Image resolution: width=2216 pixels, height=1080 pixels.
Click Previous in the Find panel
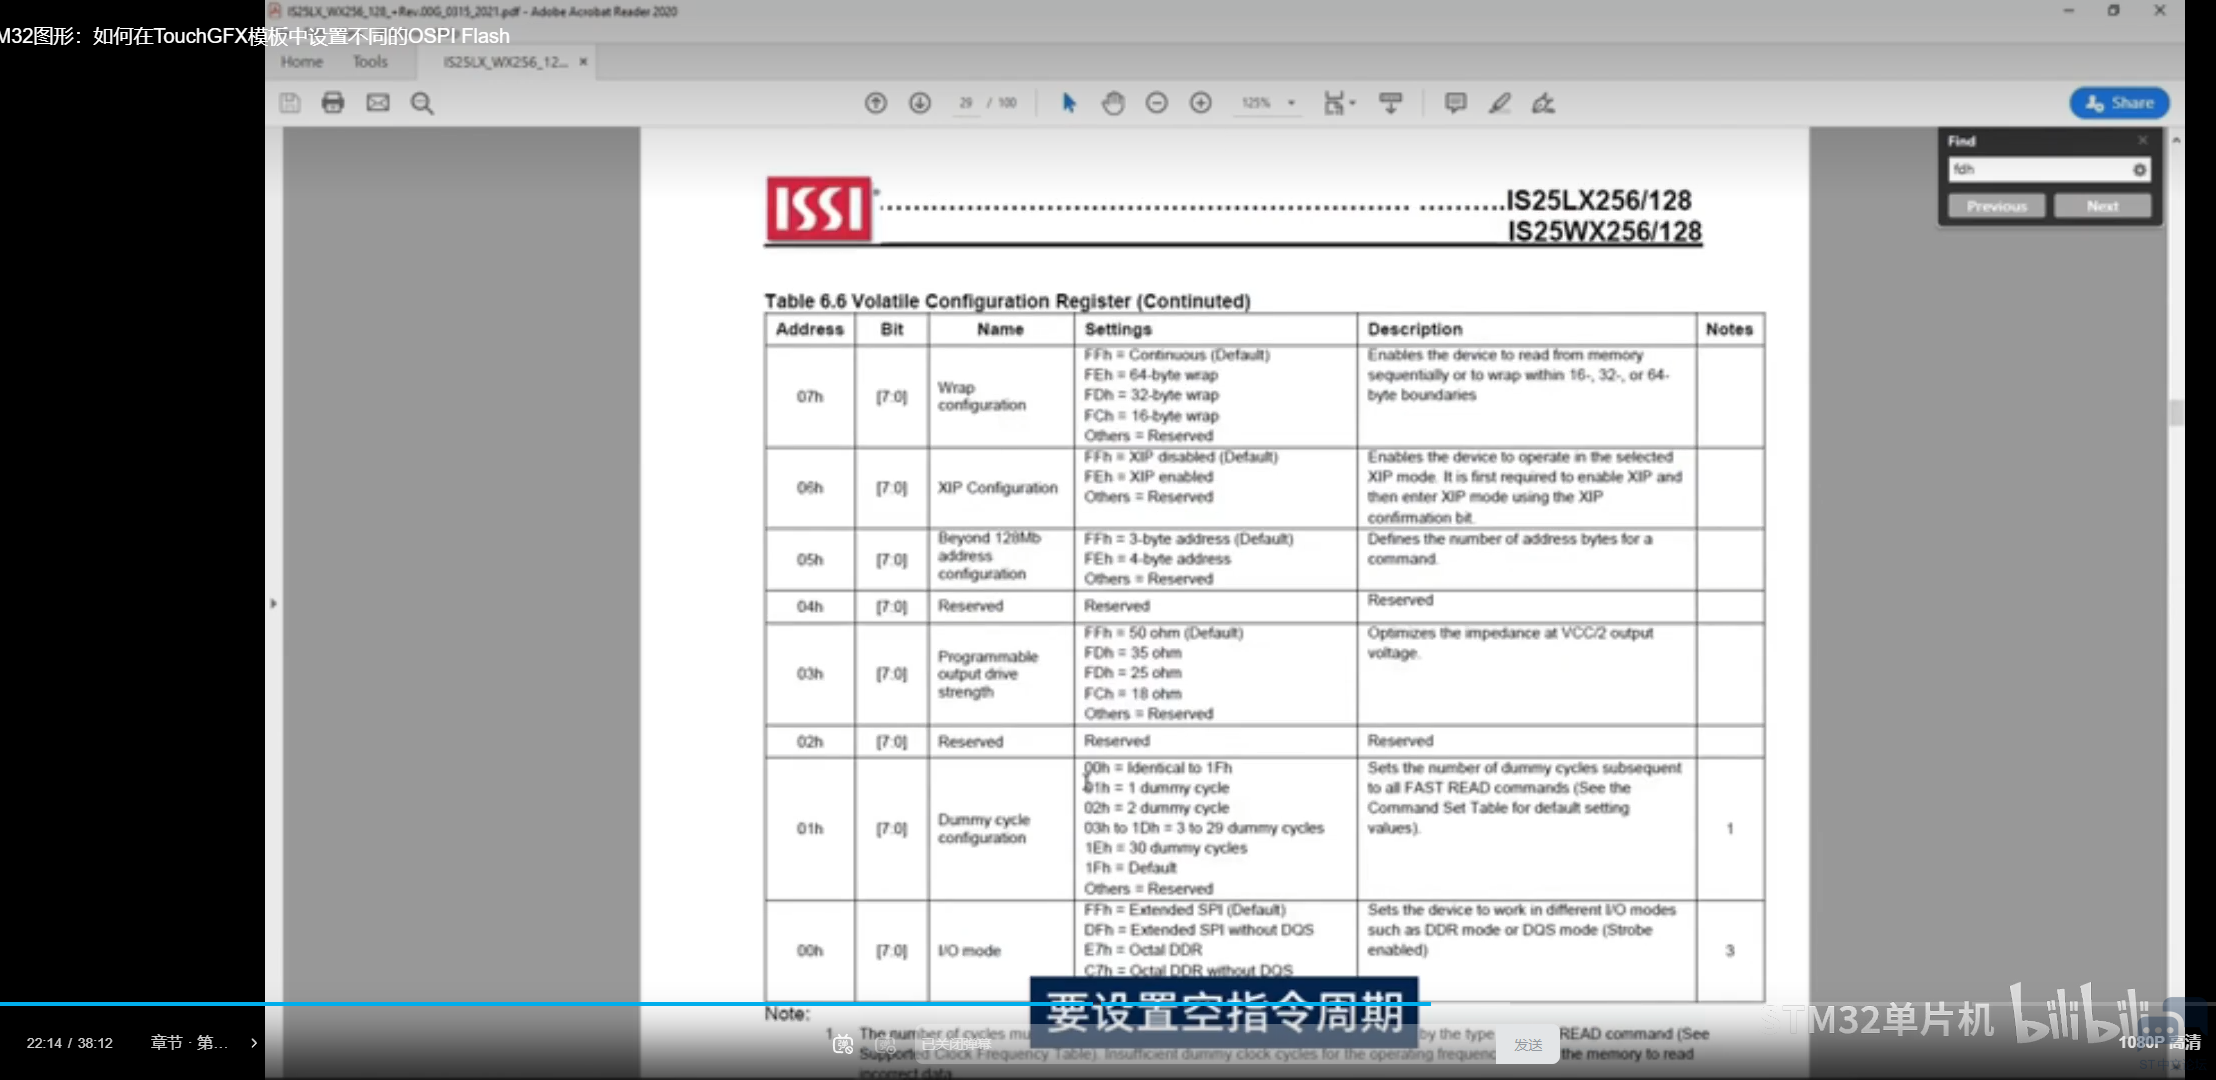point(1996,206)
